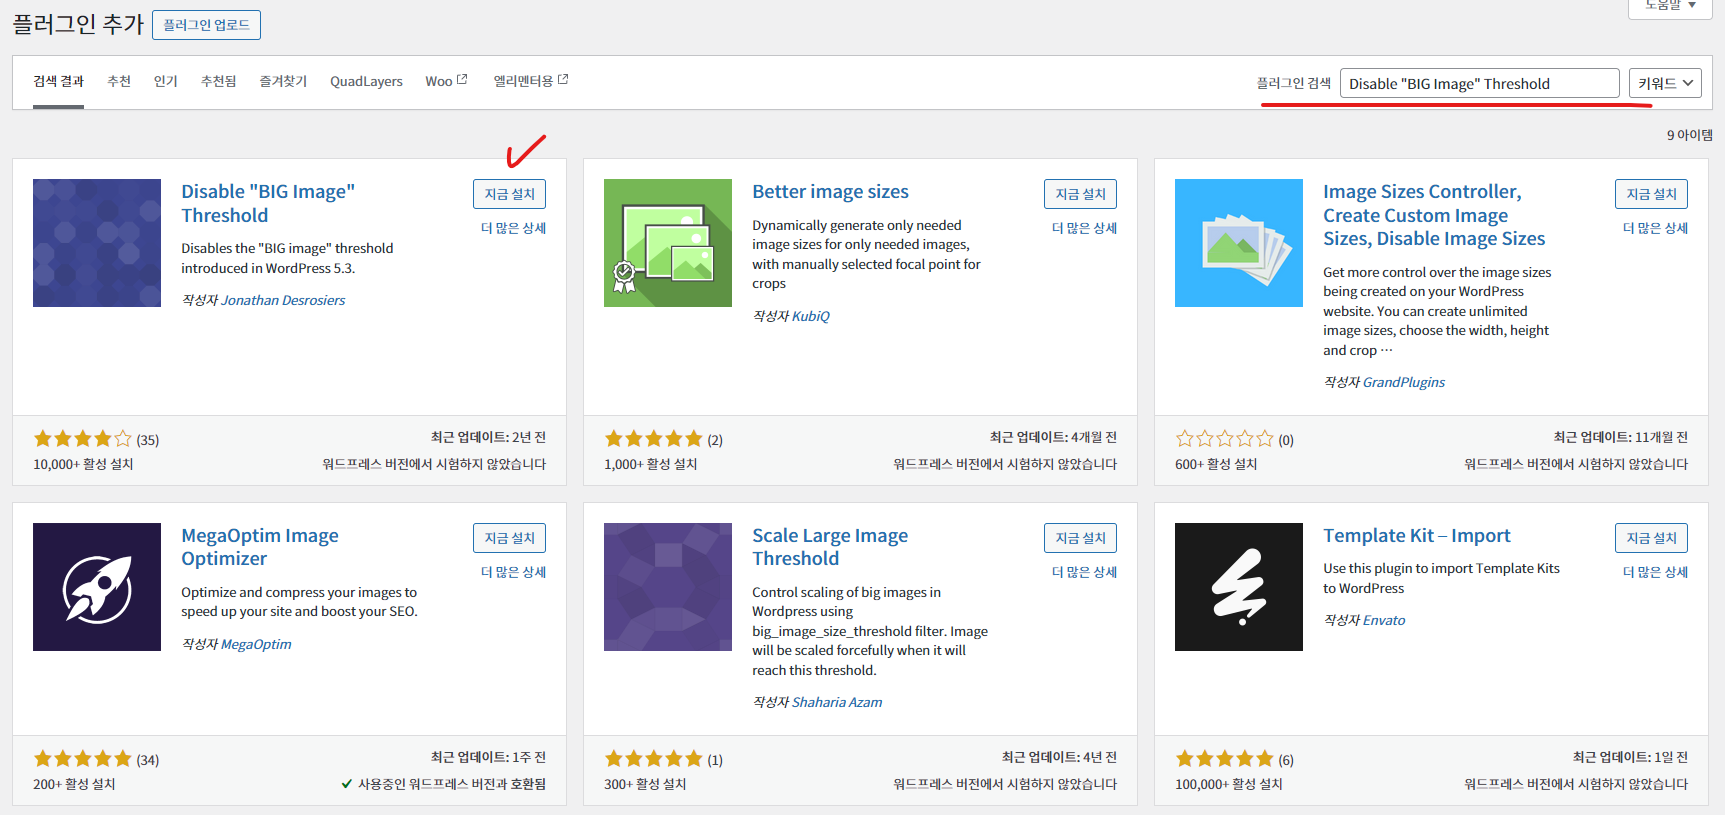Install Template Kit – Import with 지금 설치

pos(1651,538)
